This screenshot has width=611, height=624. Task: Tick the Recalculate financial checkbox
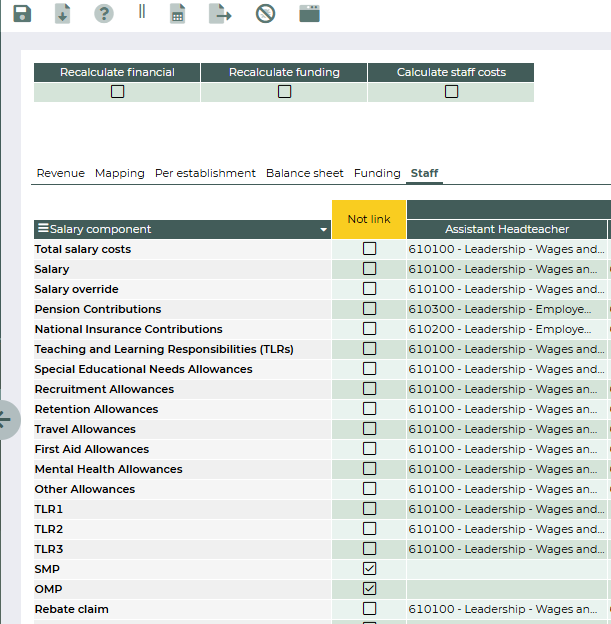pos(117,91)
